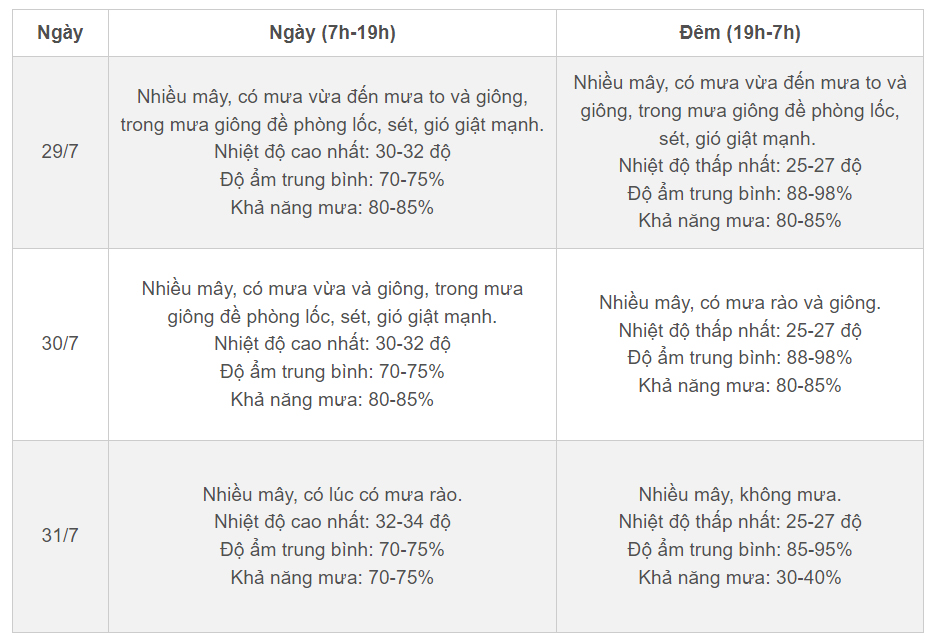Click "Nhiệt độ cao nhất: 32-34 độ" line
This screenshot has height=641, width=934.
coord(332,522)
